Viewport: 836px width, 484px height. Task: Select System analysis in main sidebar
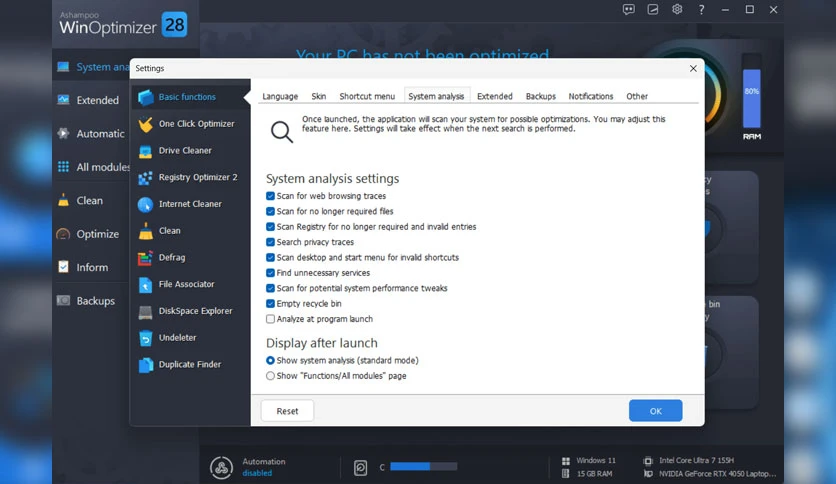[92, 67]
